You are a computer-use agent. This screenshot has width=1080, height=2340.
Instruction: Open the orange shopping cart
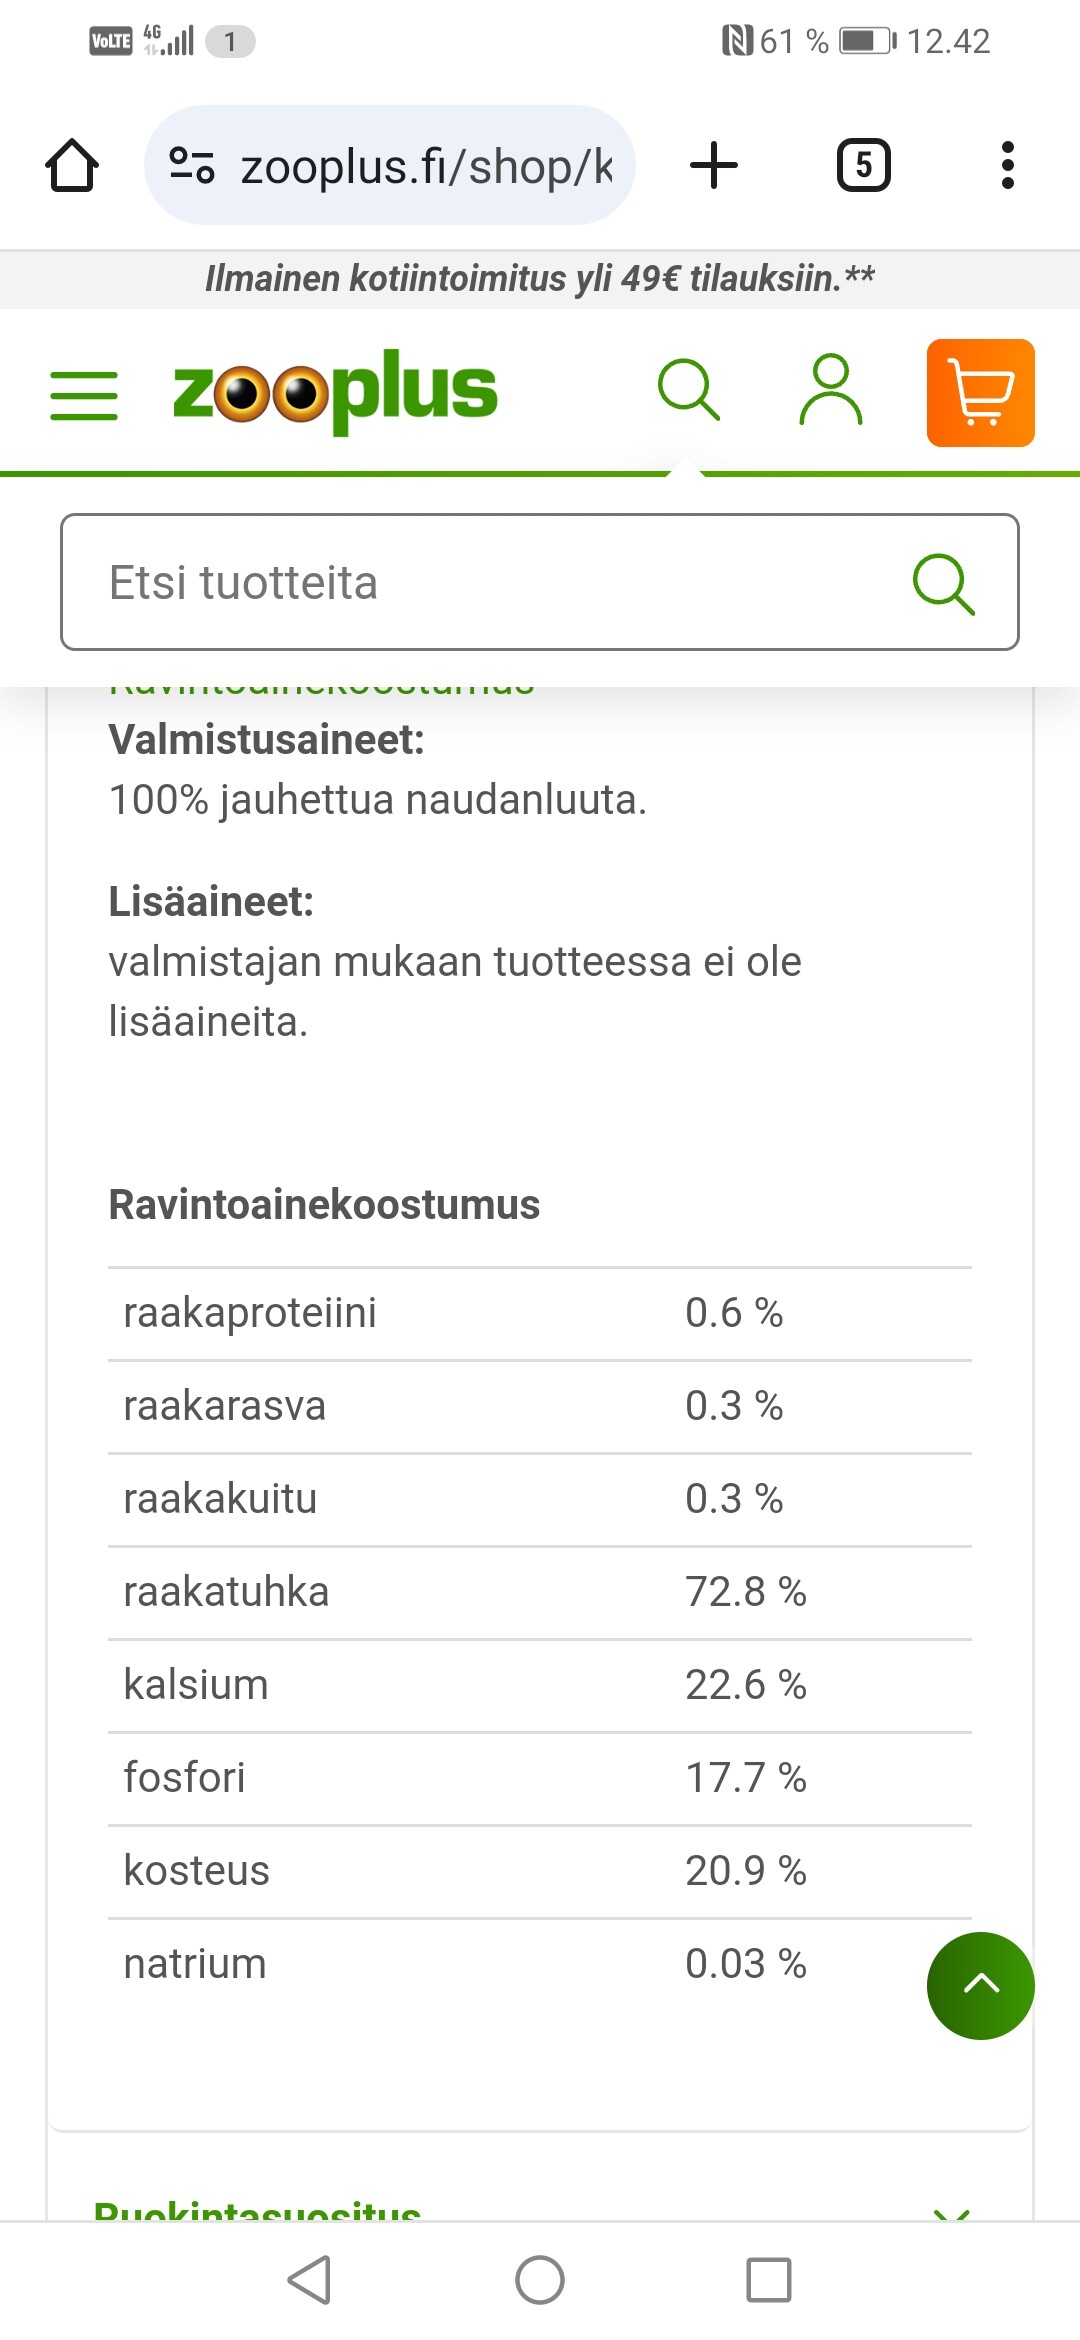[x=980, y=393]
